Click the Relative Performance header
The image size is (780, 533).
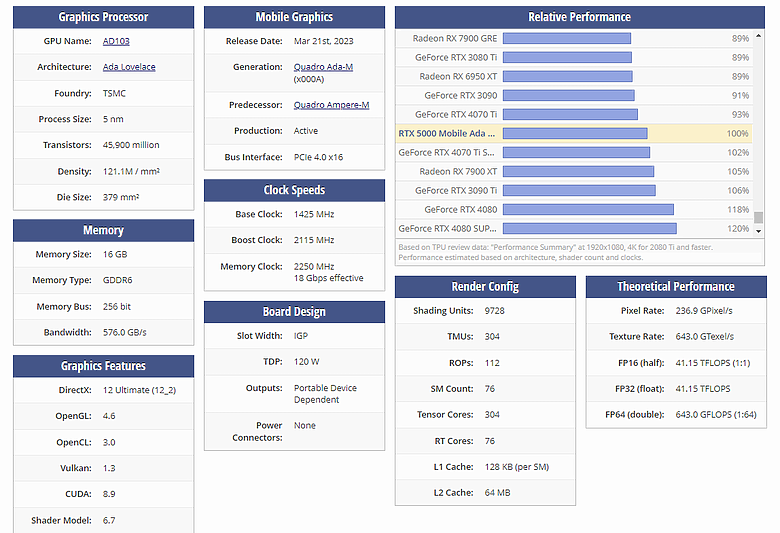click(580, 17)
